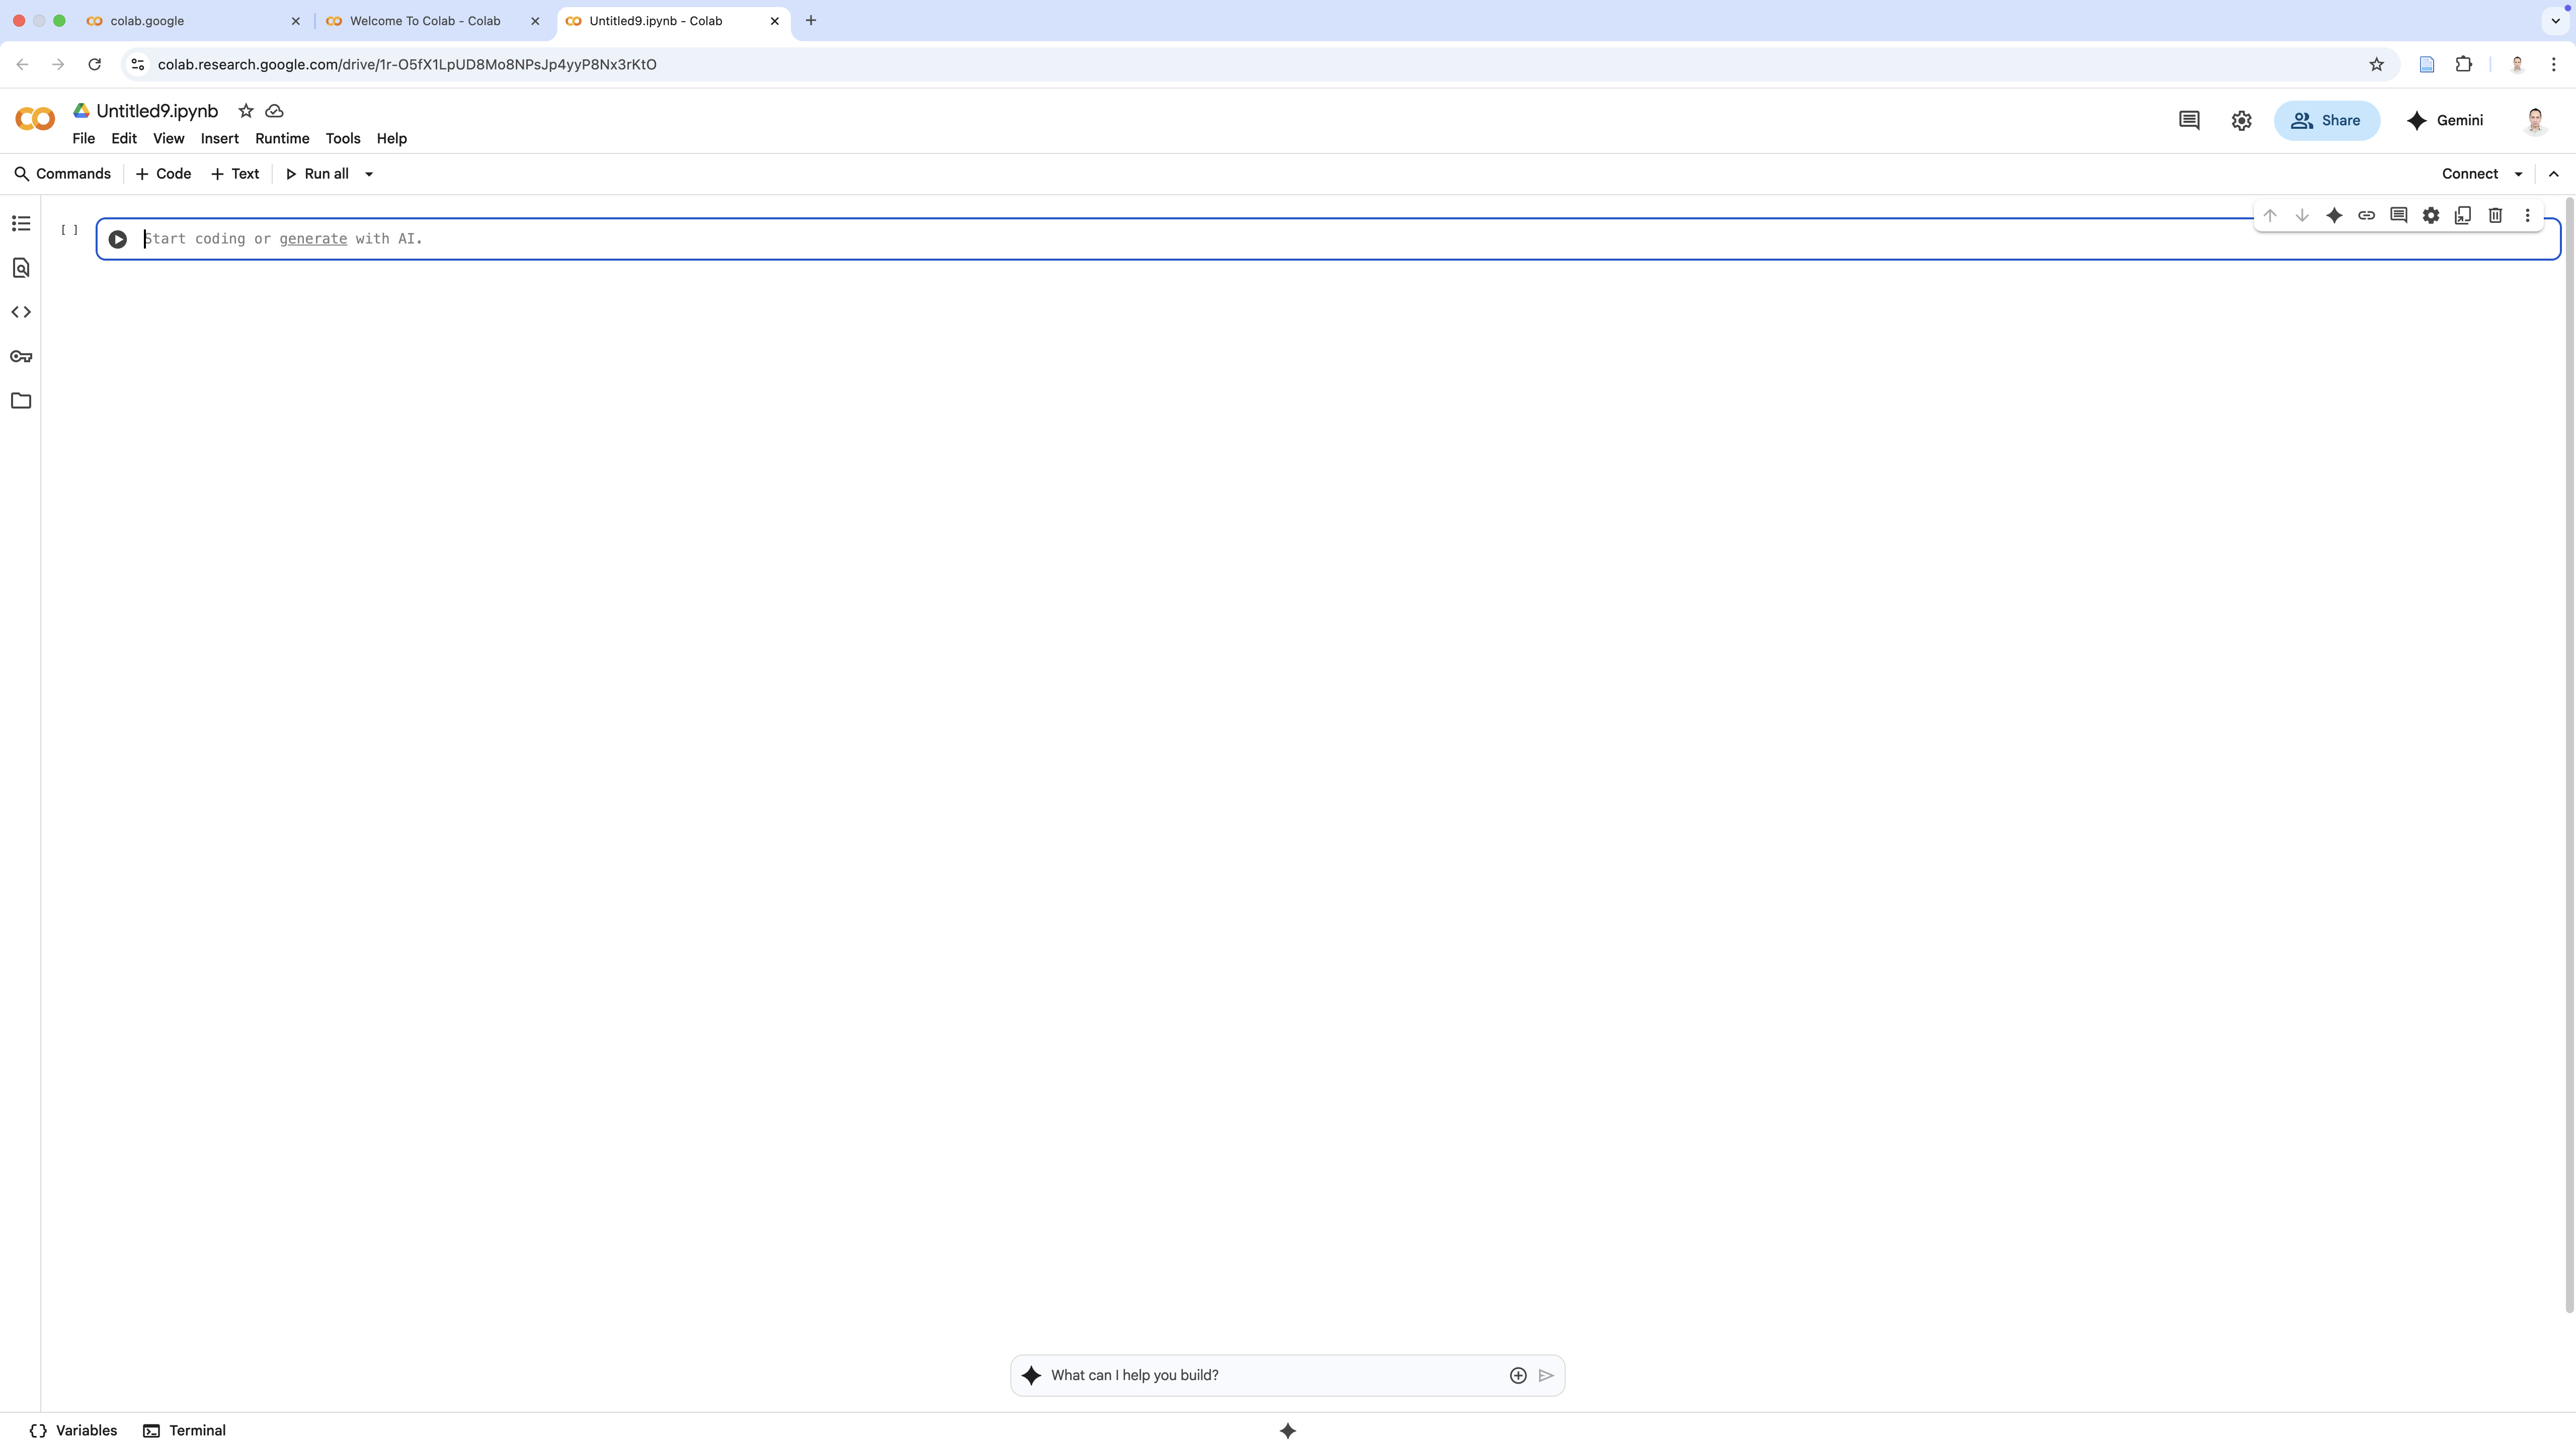Open the Files folder sidebar icon
This screenshot has width=2576, height=1449.
21,401
